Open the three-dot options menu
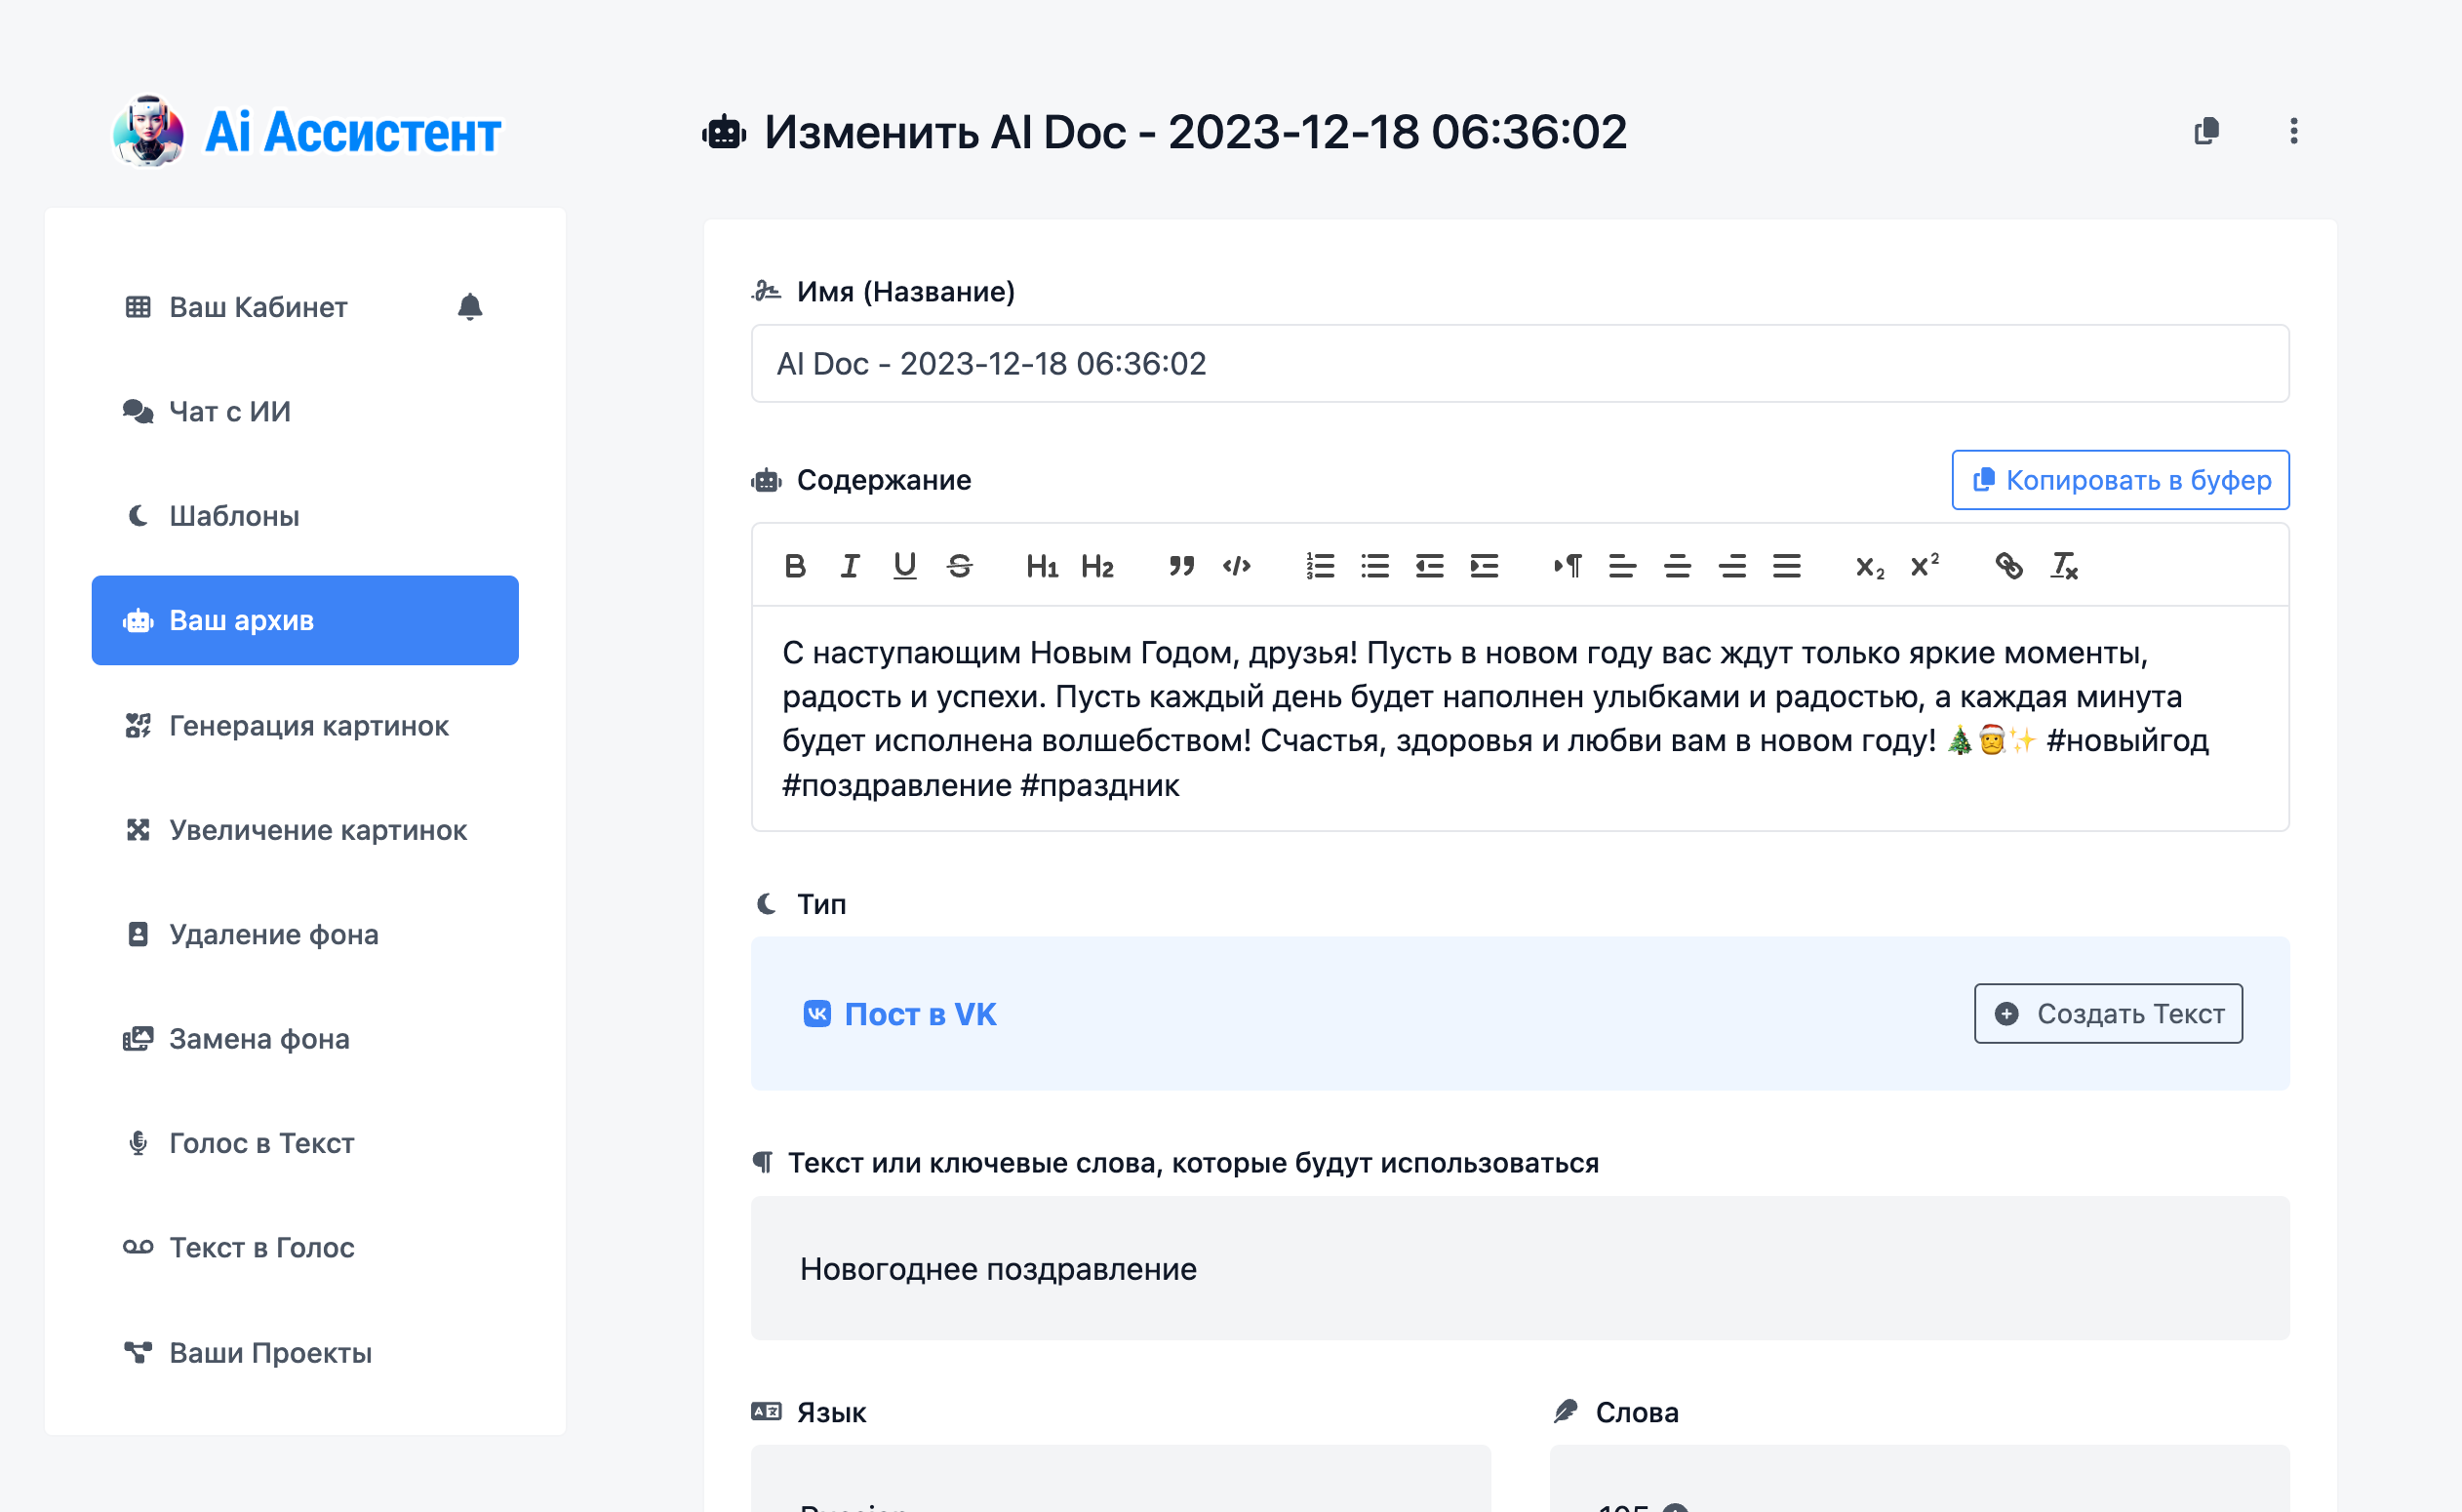2462x1512 pixels. pos(2293,131)
